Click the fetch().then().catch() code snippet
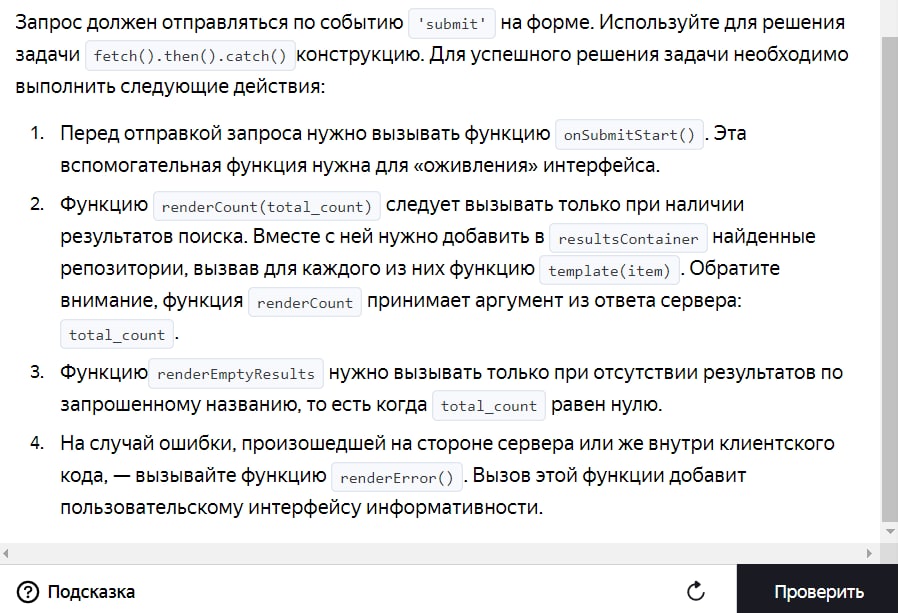Viewport: 898px width, 613px height. tap(191, 56)
